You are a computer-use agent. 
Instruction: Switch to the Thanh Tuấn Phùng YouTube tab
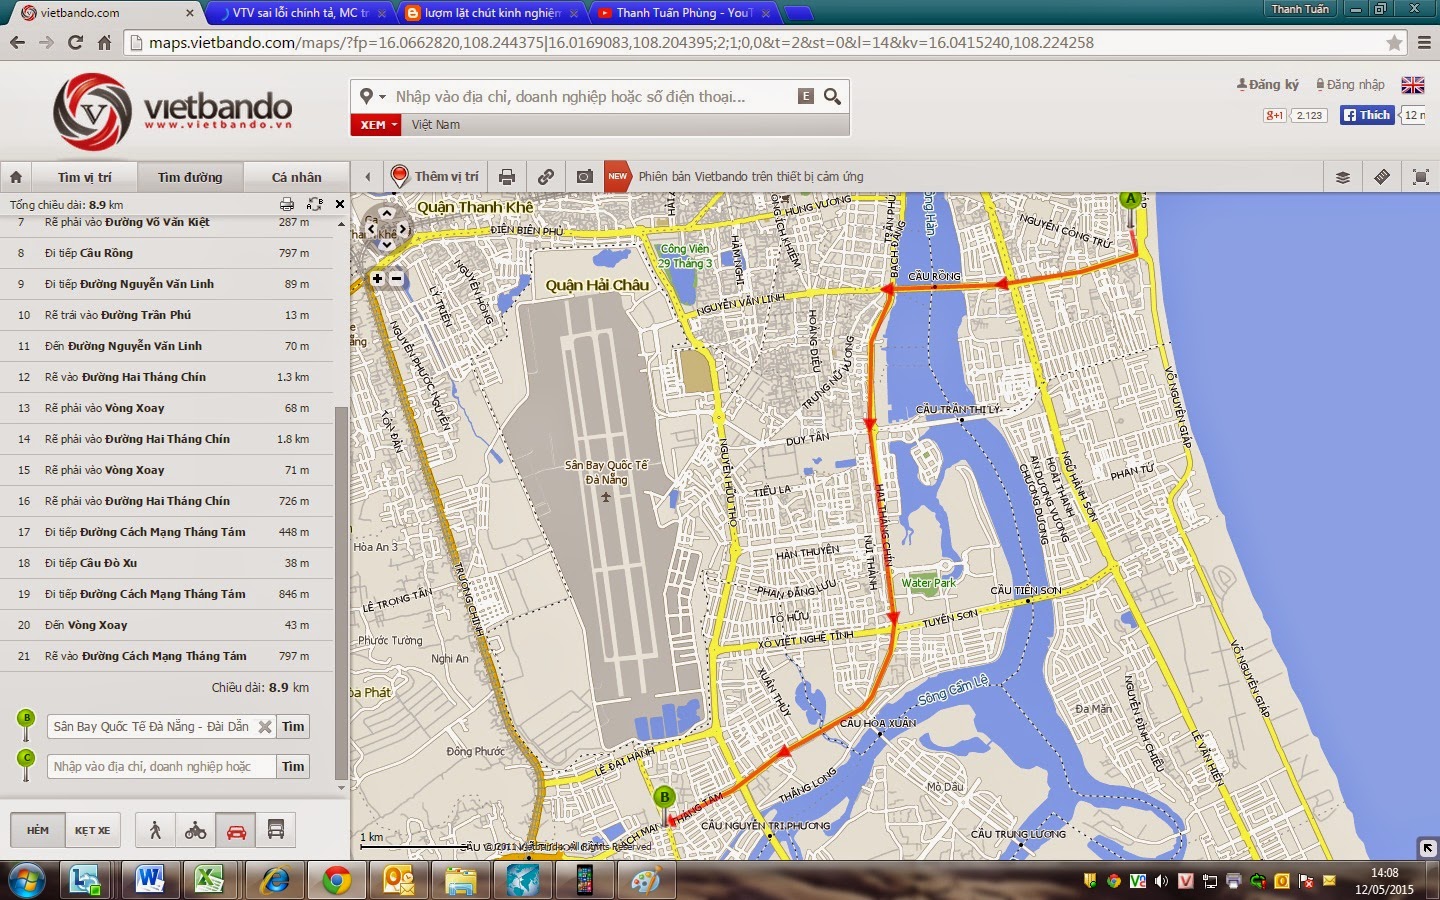point(685,13)
